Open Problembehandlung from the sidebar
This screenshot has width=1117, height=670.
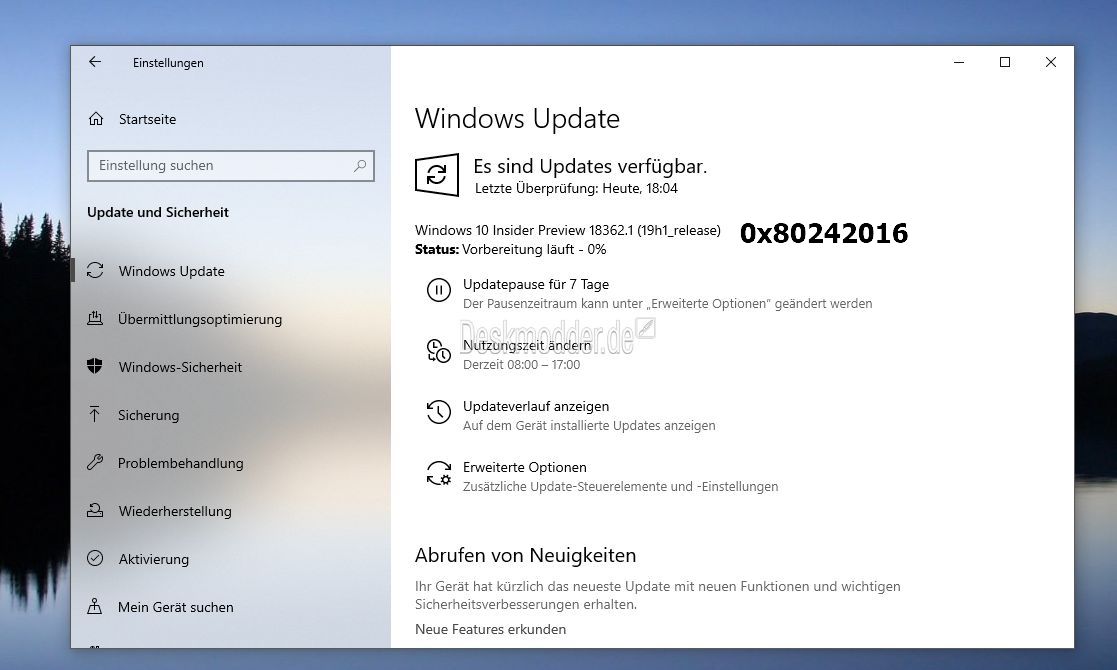click(180, 463)
